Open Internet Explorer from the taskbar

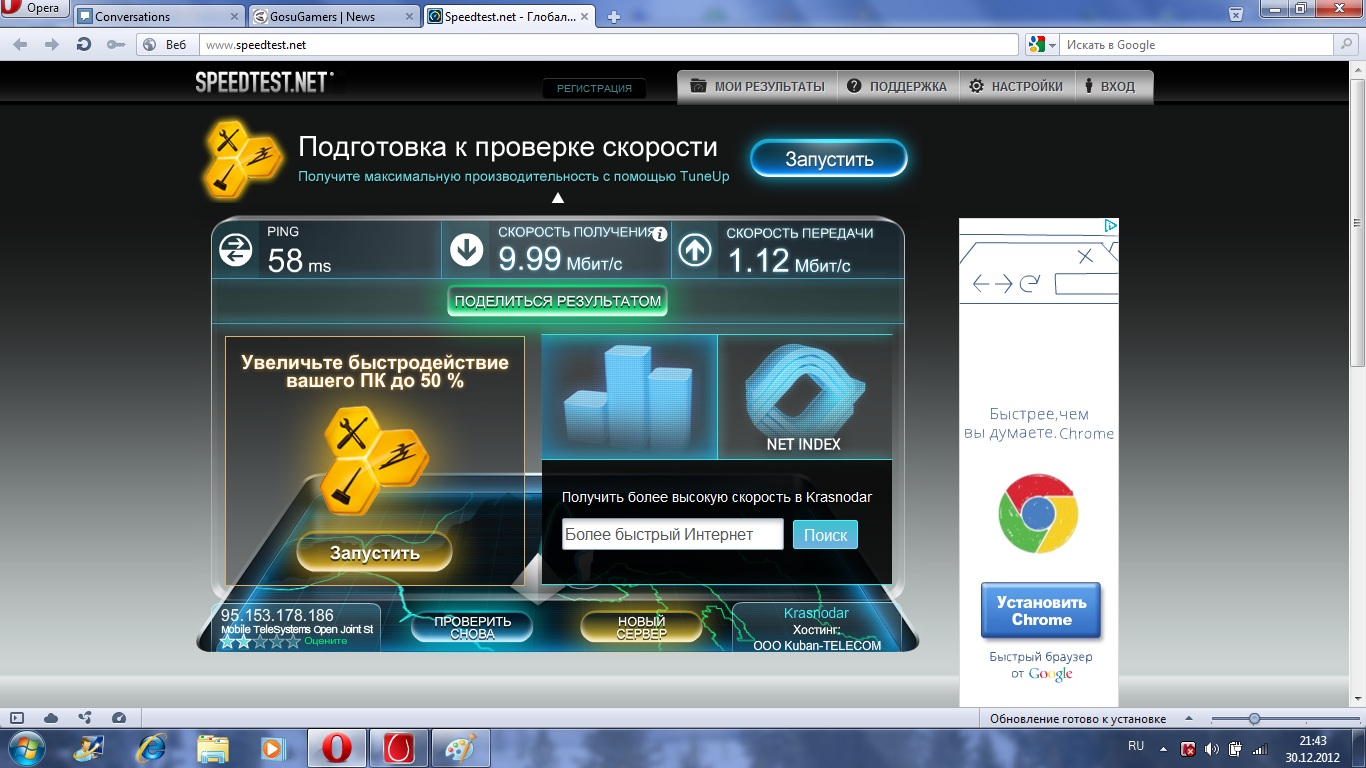pyautogui.click(x=152, y=748)
